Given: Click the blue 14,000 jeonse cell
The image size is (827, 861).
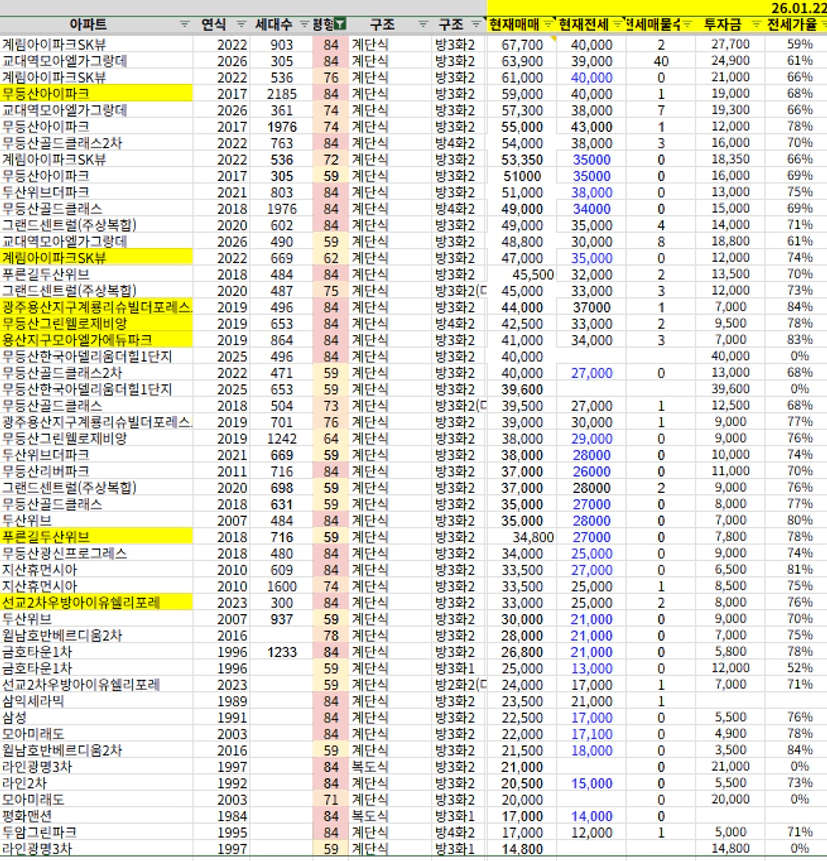Looking at the screenshot, I should [x=591, y=815].
